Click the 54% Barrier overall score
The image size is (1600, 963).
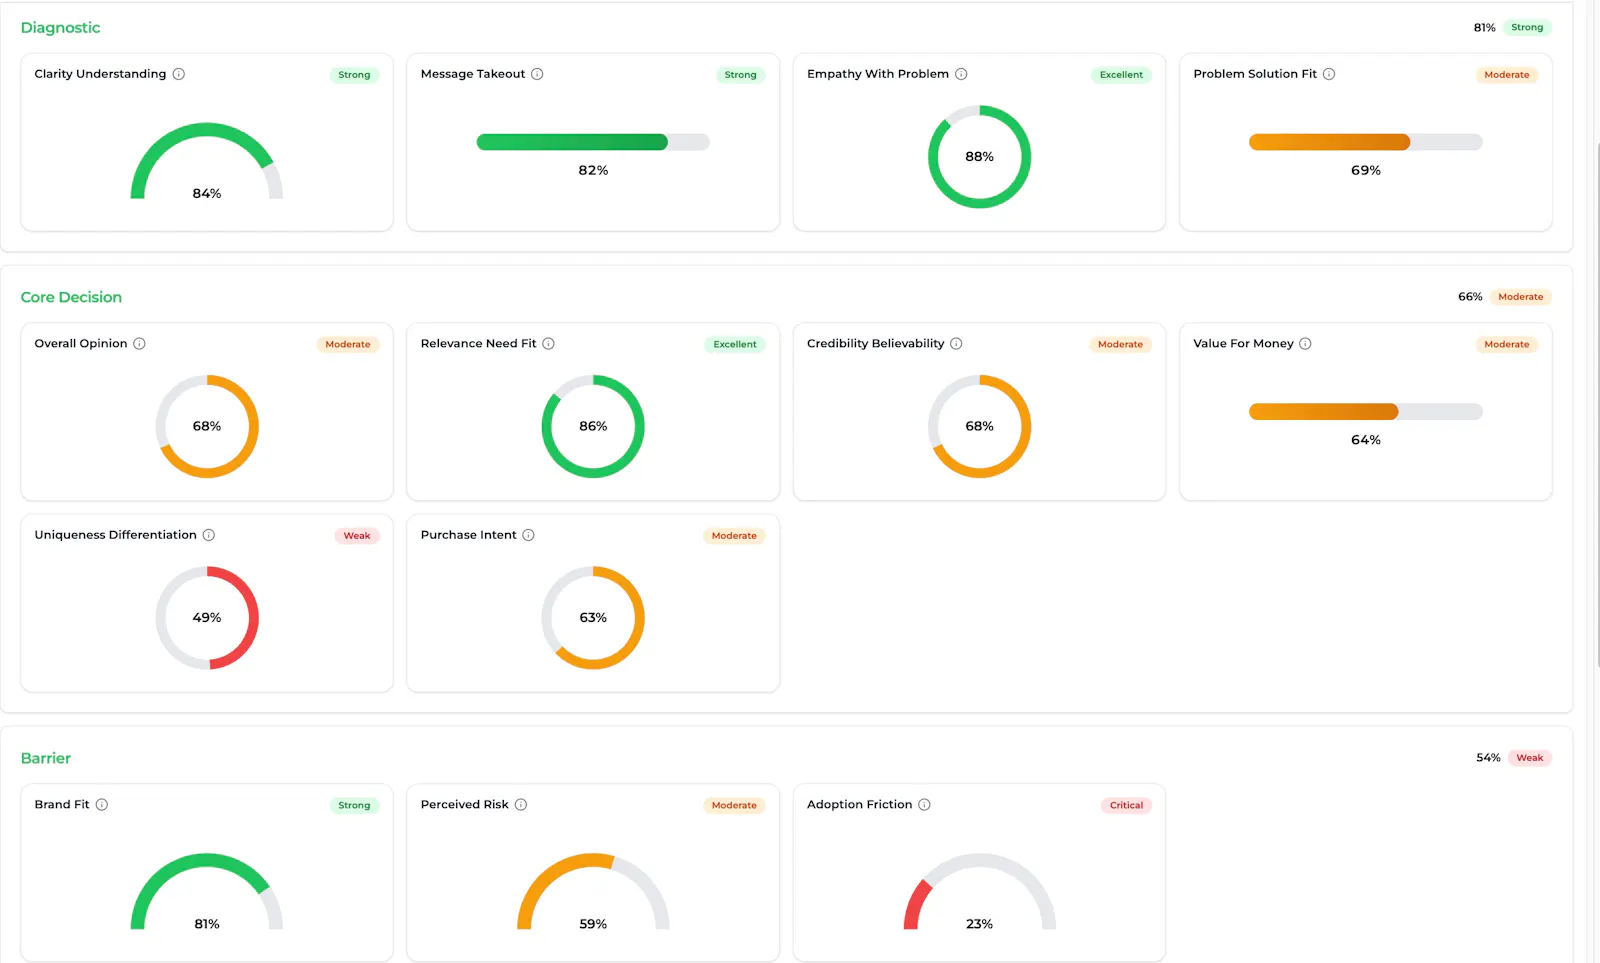tap(1488, 758)
